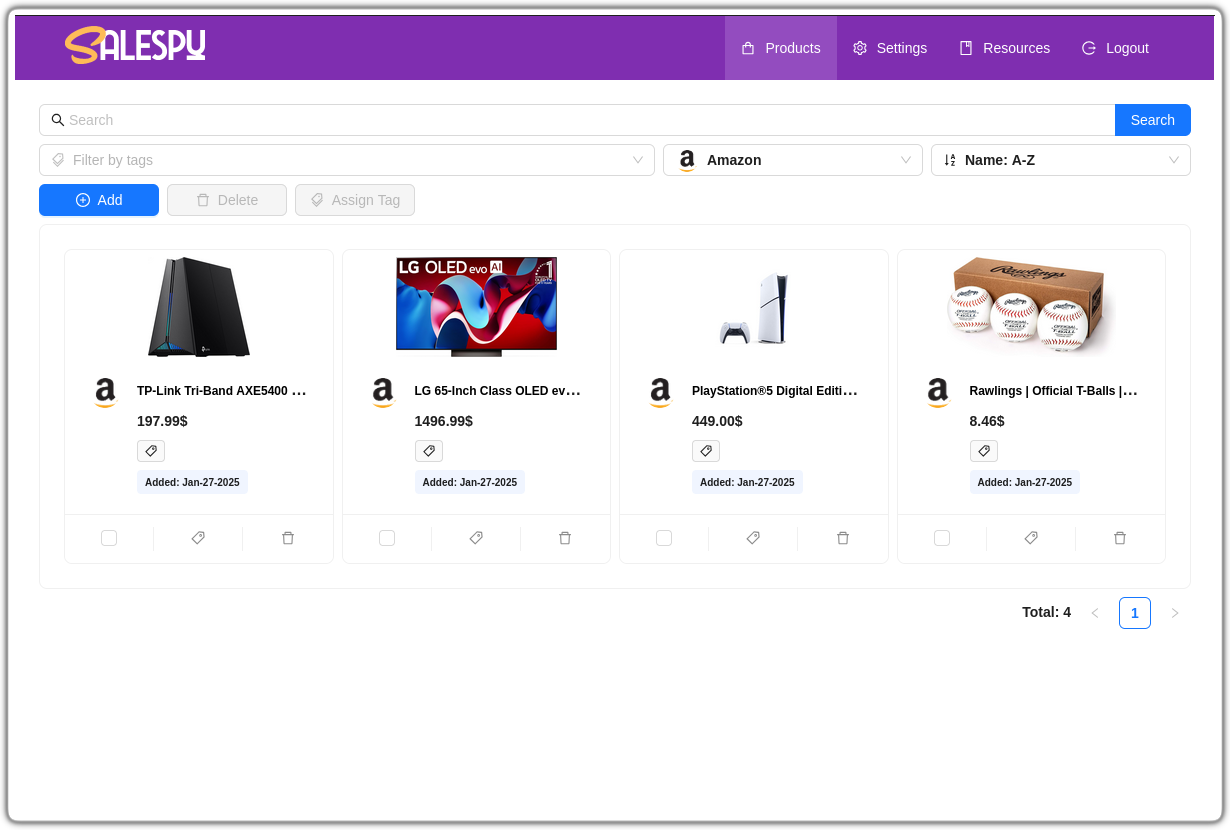The image size is (1230, 830).
Task: Select the TP-Link product checkbox
Action: 109,538
